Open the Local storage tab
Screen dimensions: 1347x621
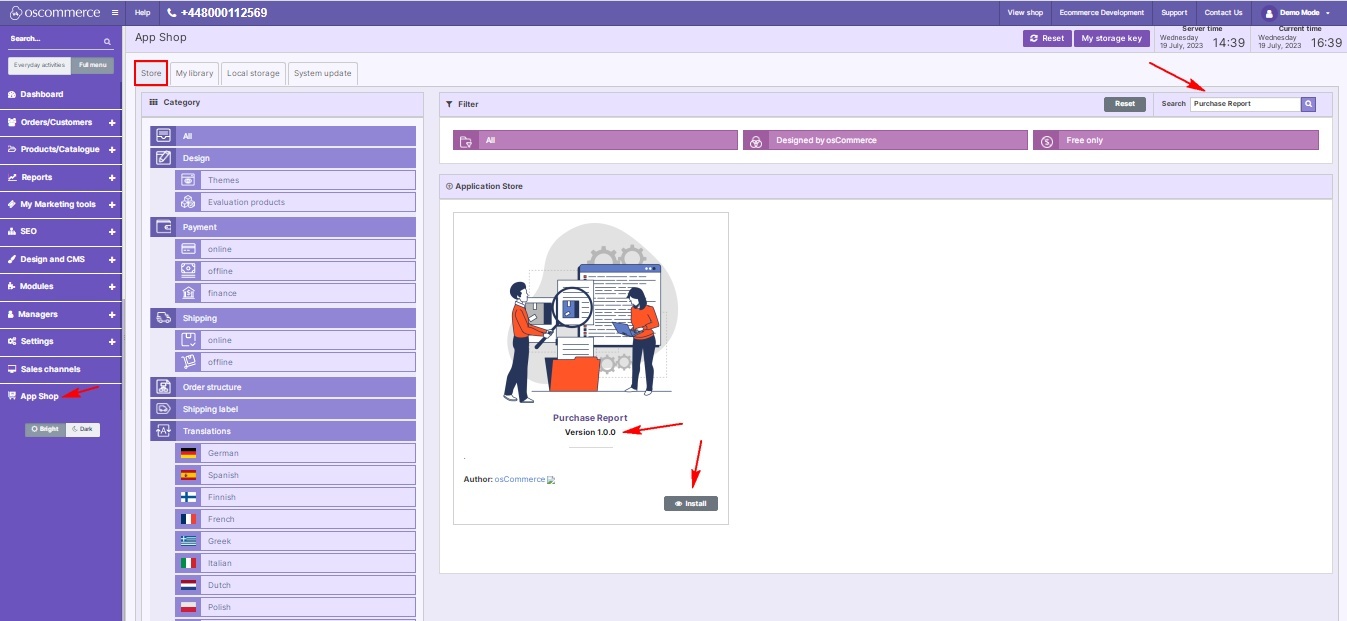(253, 73)
